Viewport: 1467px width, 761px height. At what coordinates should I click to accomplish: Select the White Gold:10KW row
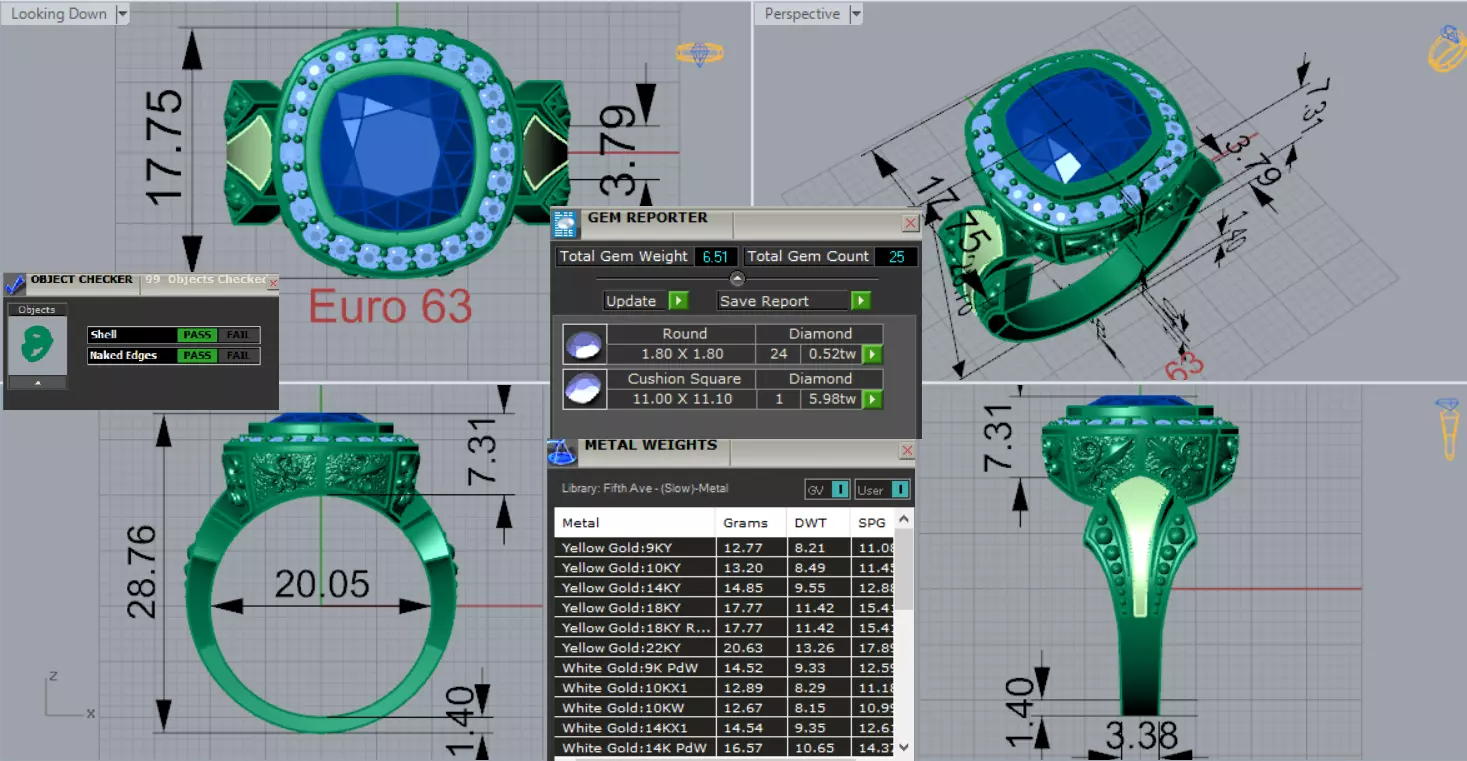(x=725, y=708)
